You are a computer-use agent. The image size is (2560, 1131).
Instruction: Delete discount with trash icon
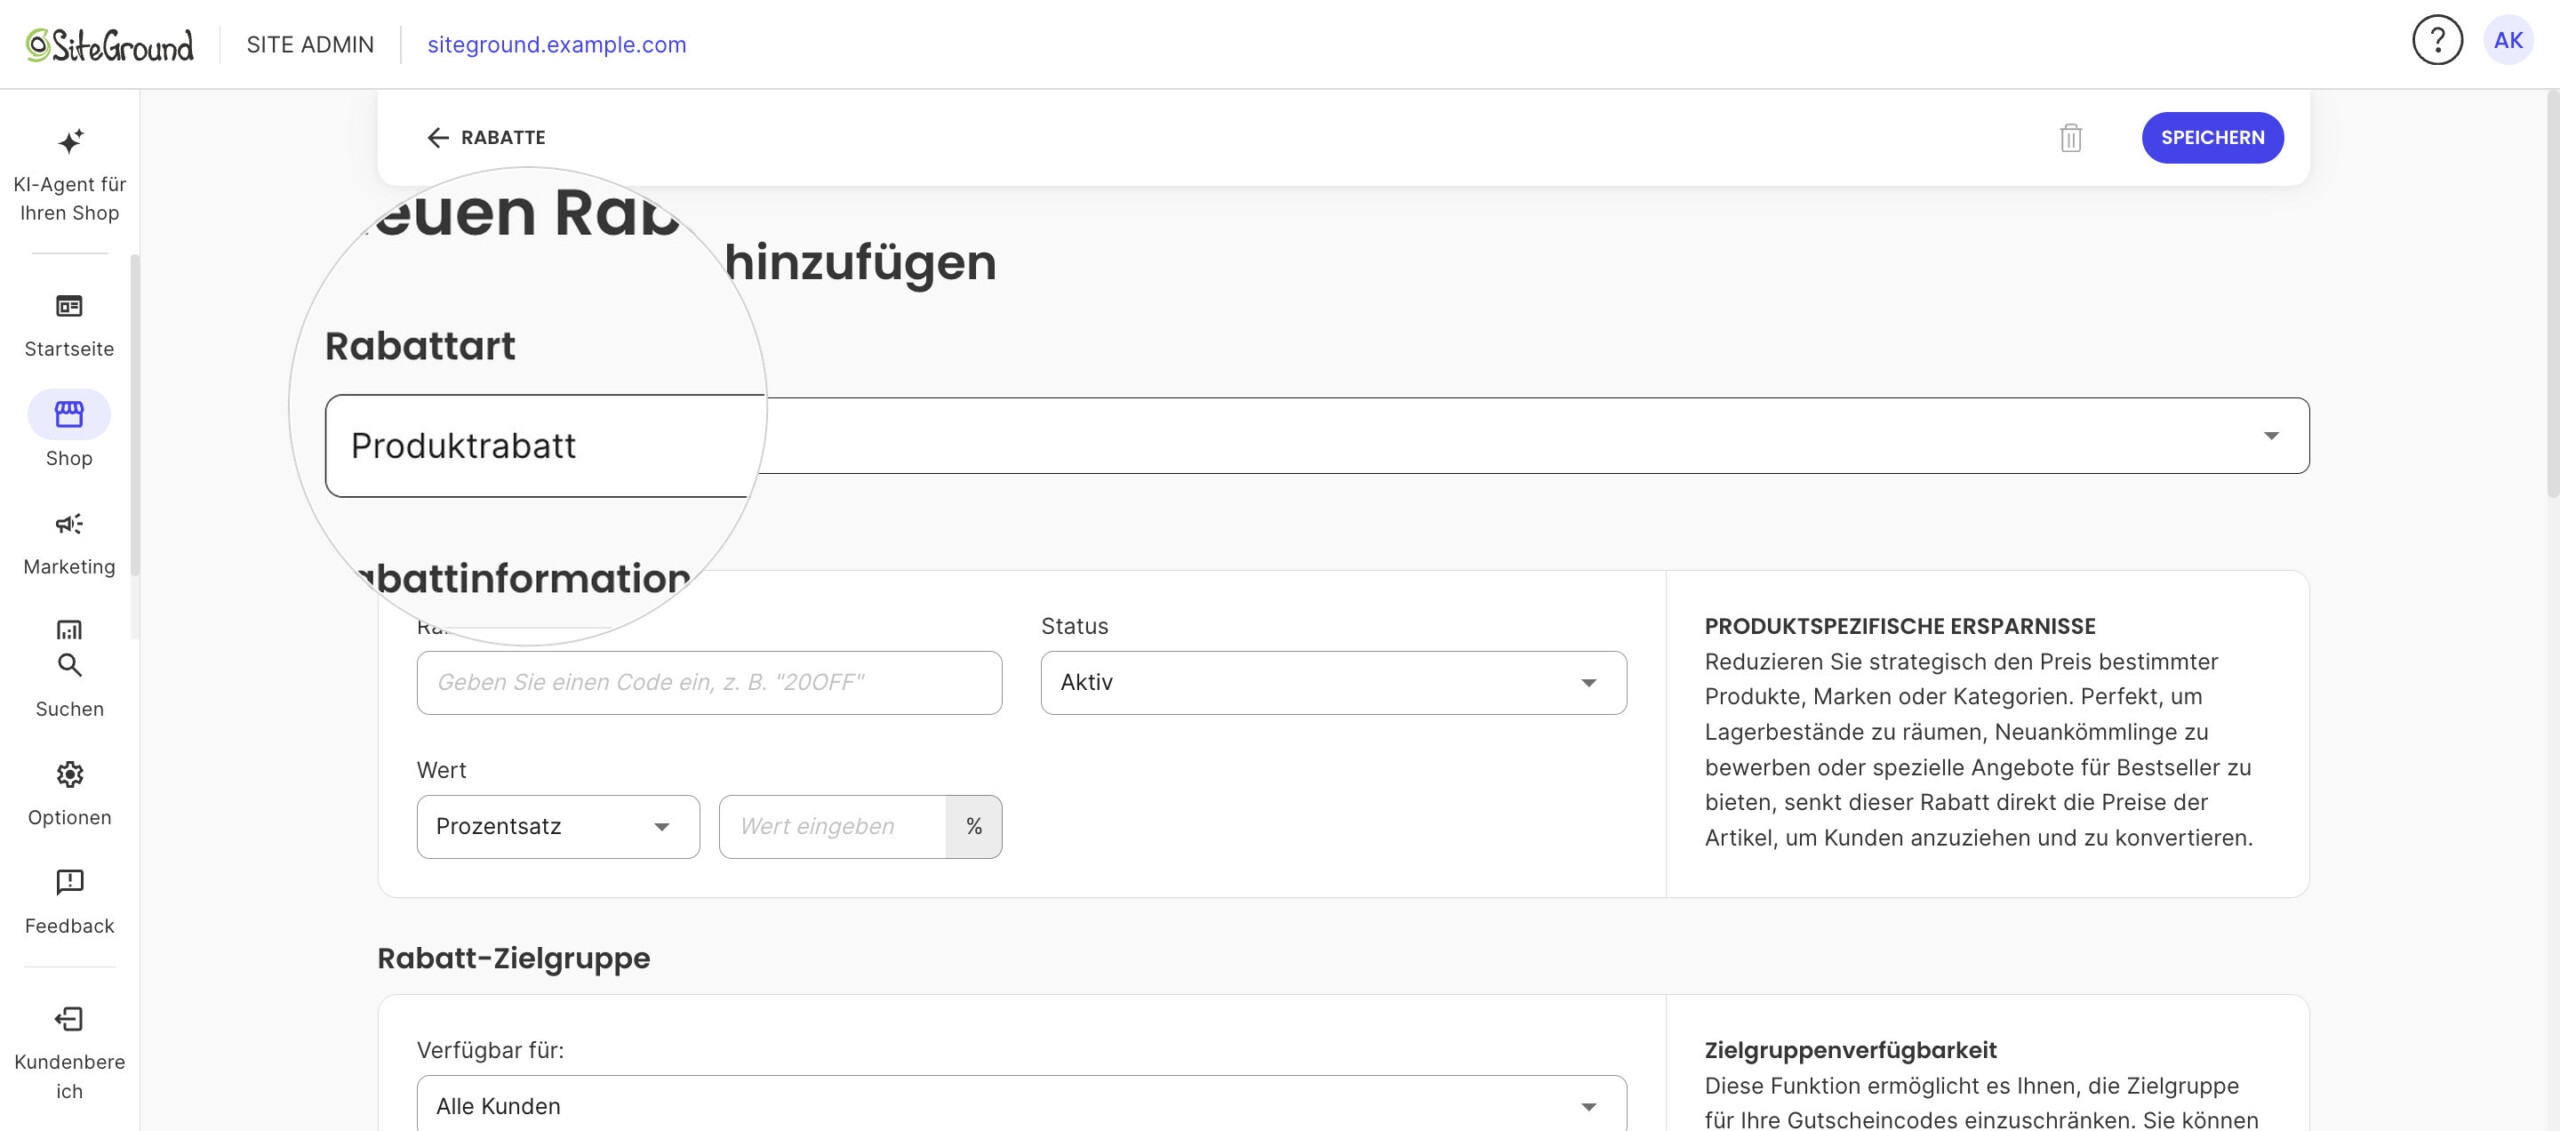2071,138
